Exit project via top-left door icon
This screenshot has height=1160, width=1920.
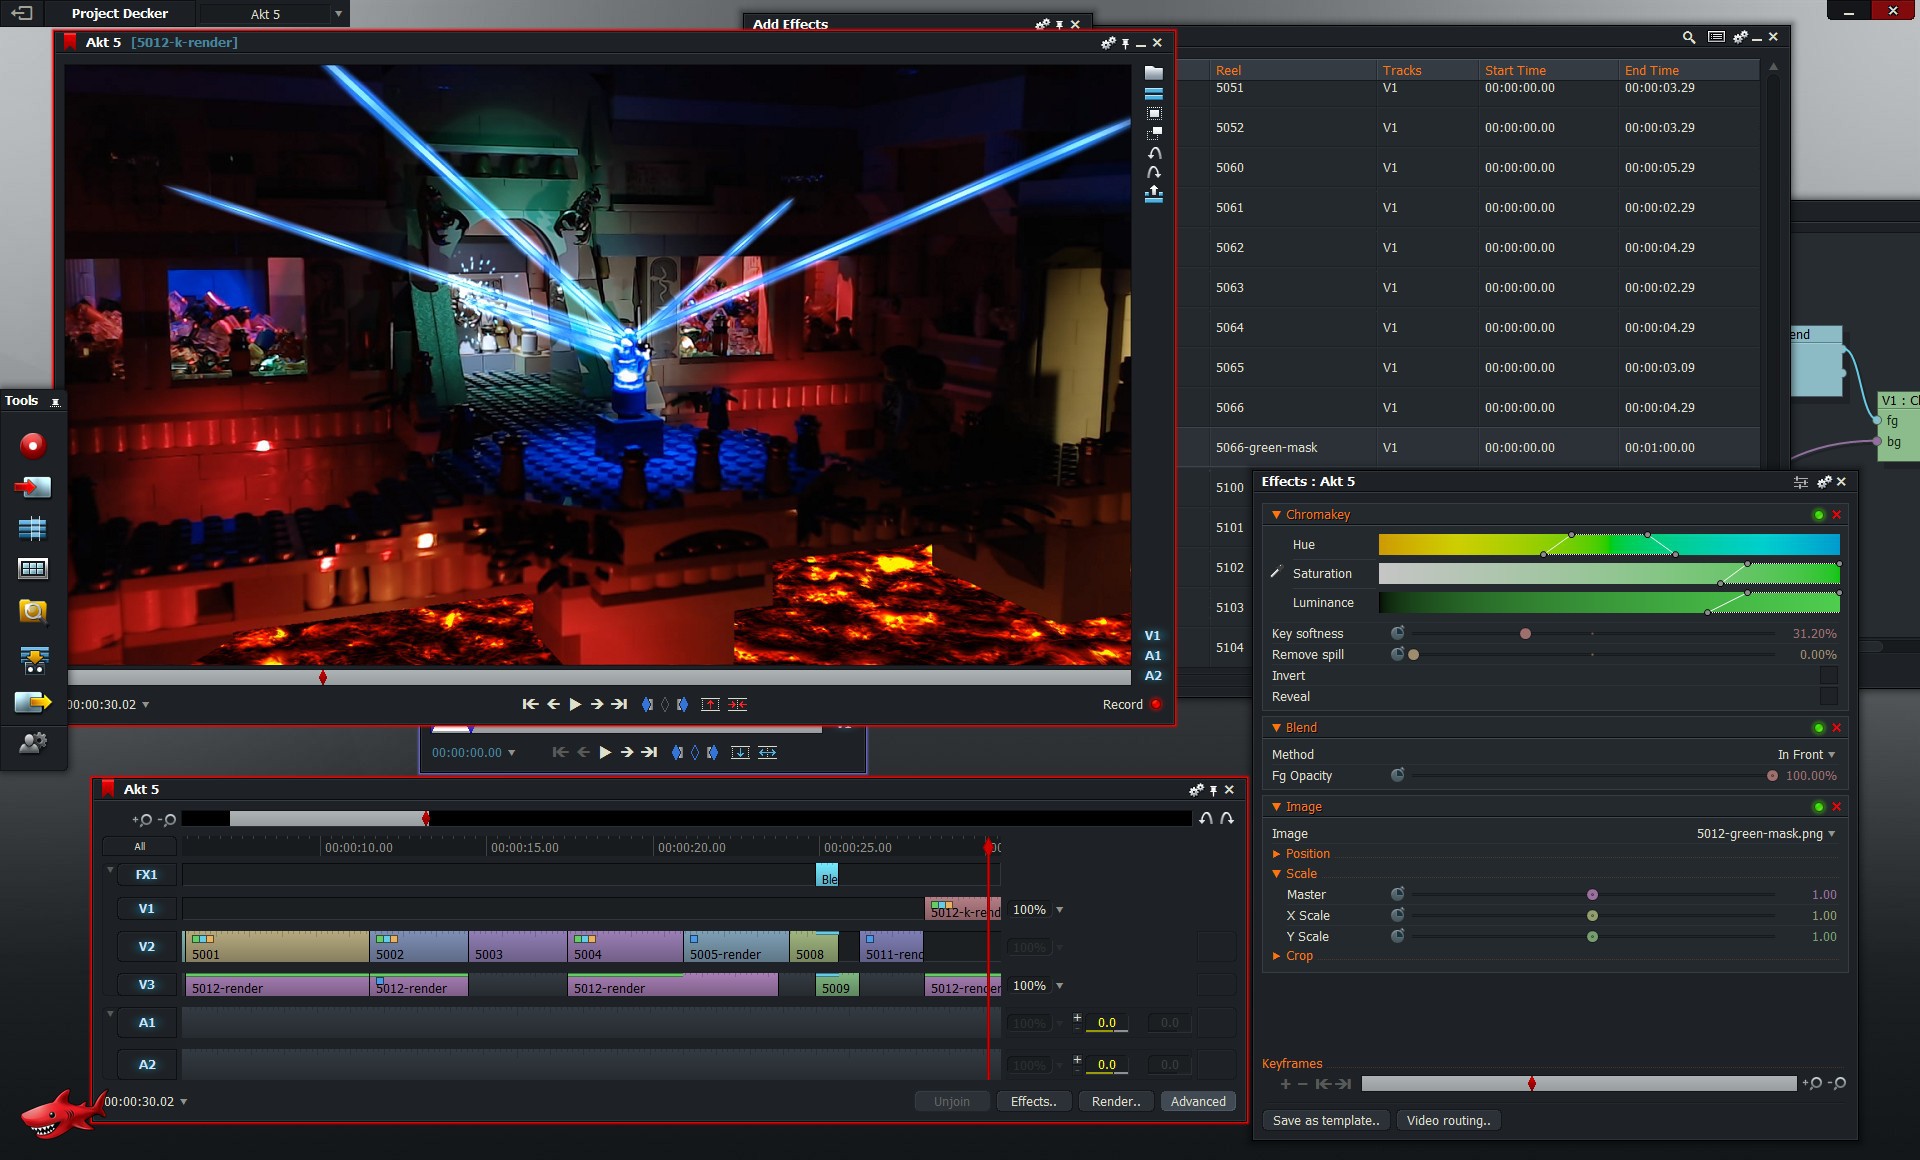(21, 13)
